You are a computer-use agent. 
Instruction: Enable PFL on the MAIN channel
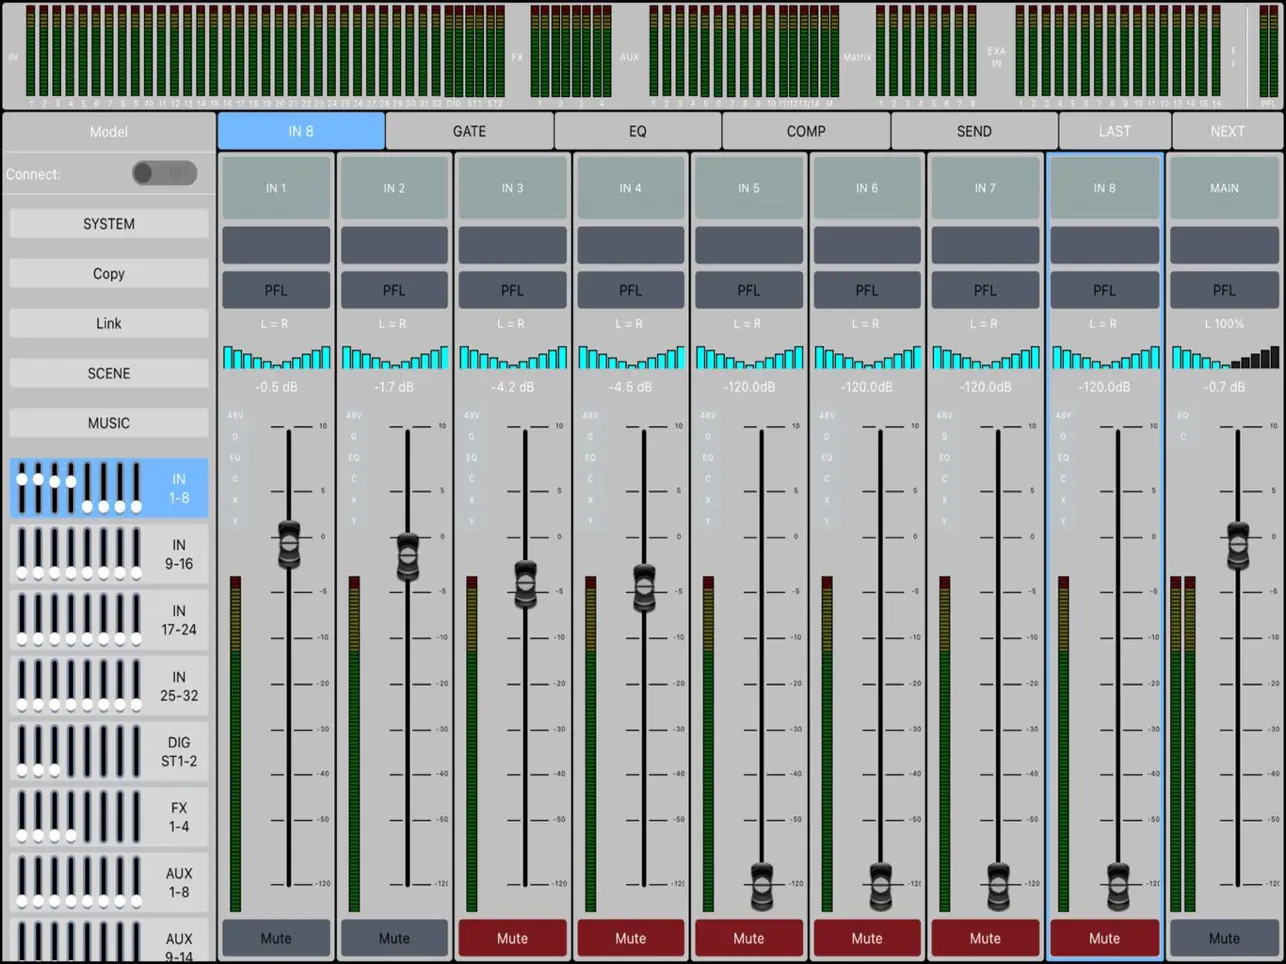[x=1224, y=290]
